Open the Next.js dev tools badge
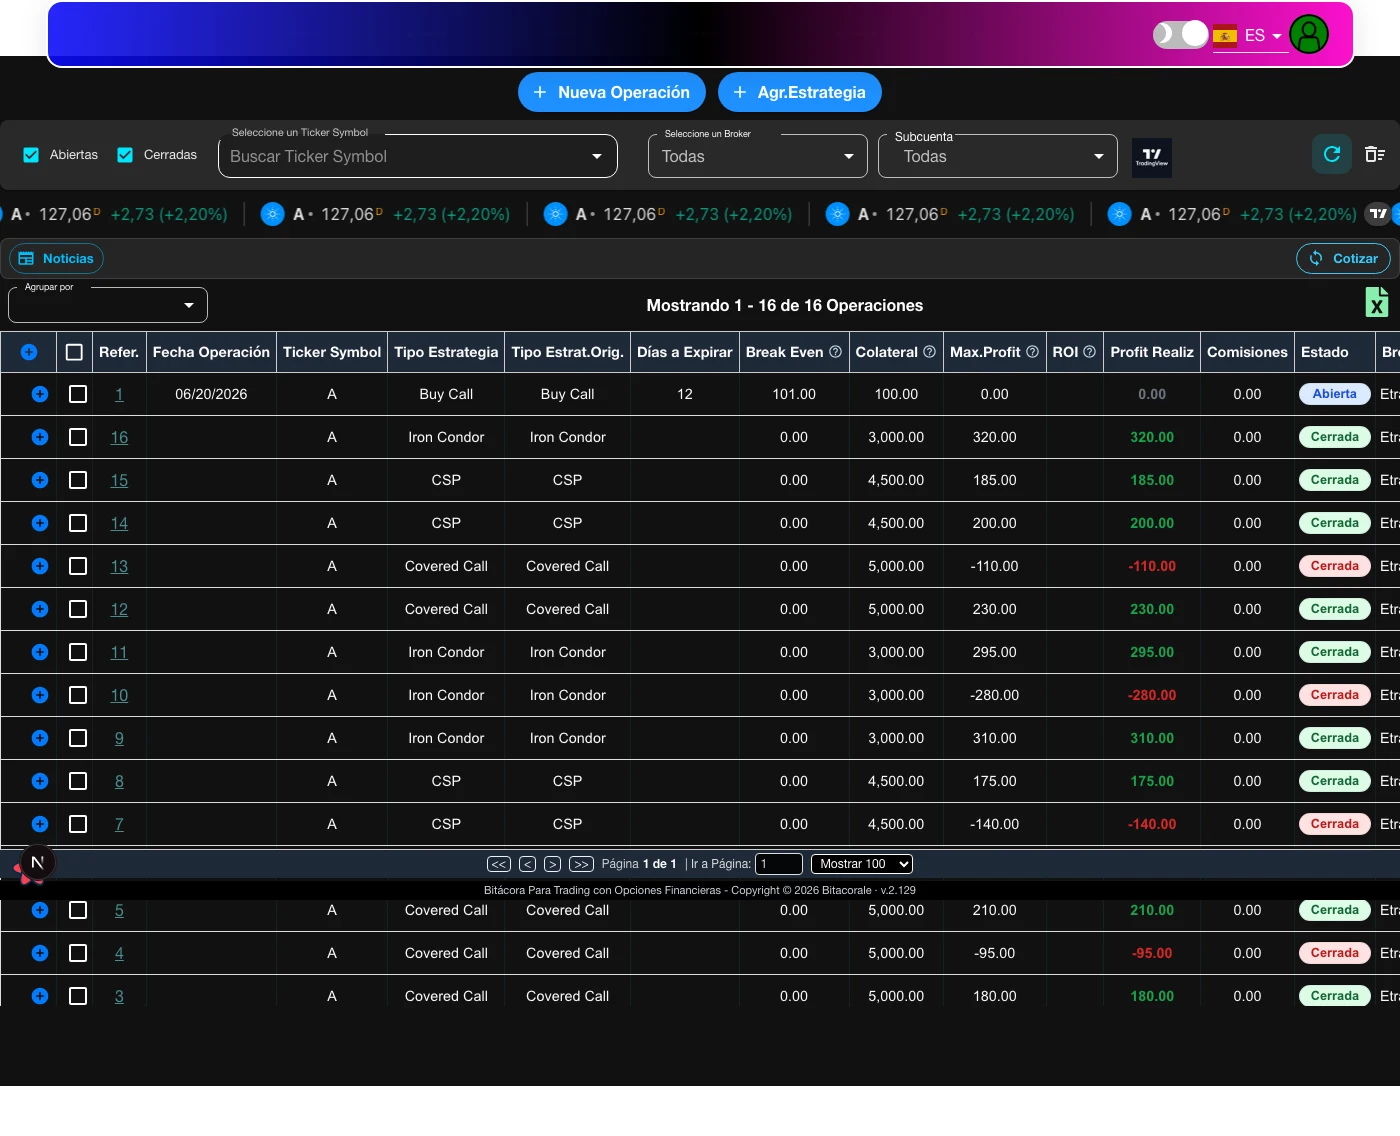1400x1136 pixels. click(x=37, y=862)
